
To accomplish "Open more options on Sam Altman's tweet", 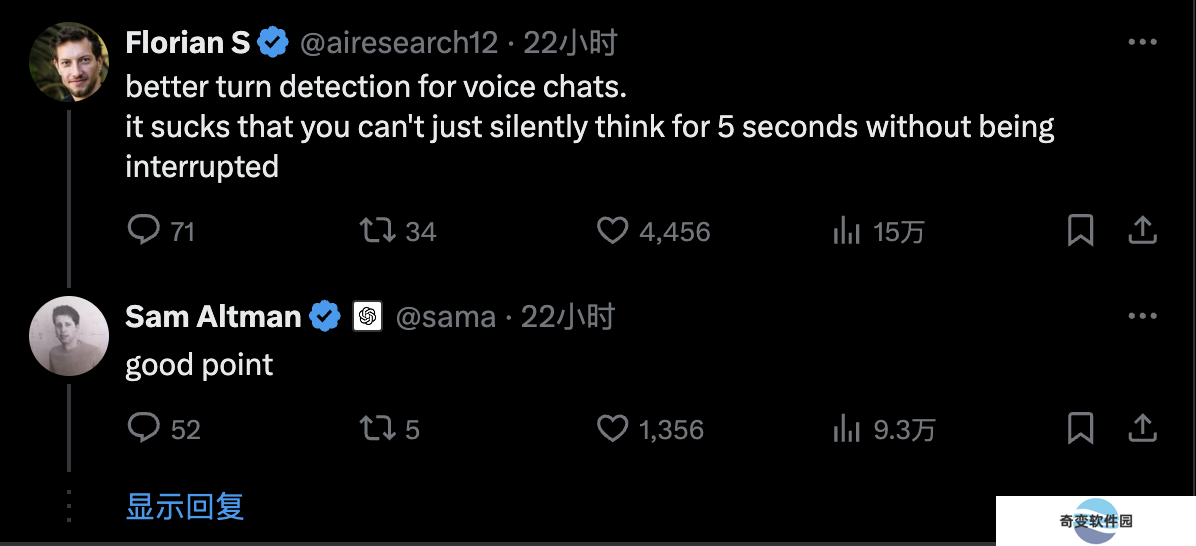I will (x=1142, y=316).
